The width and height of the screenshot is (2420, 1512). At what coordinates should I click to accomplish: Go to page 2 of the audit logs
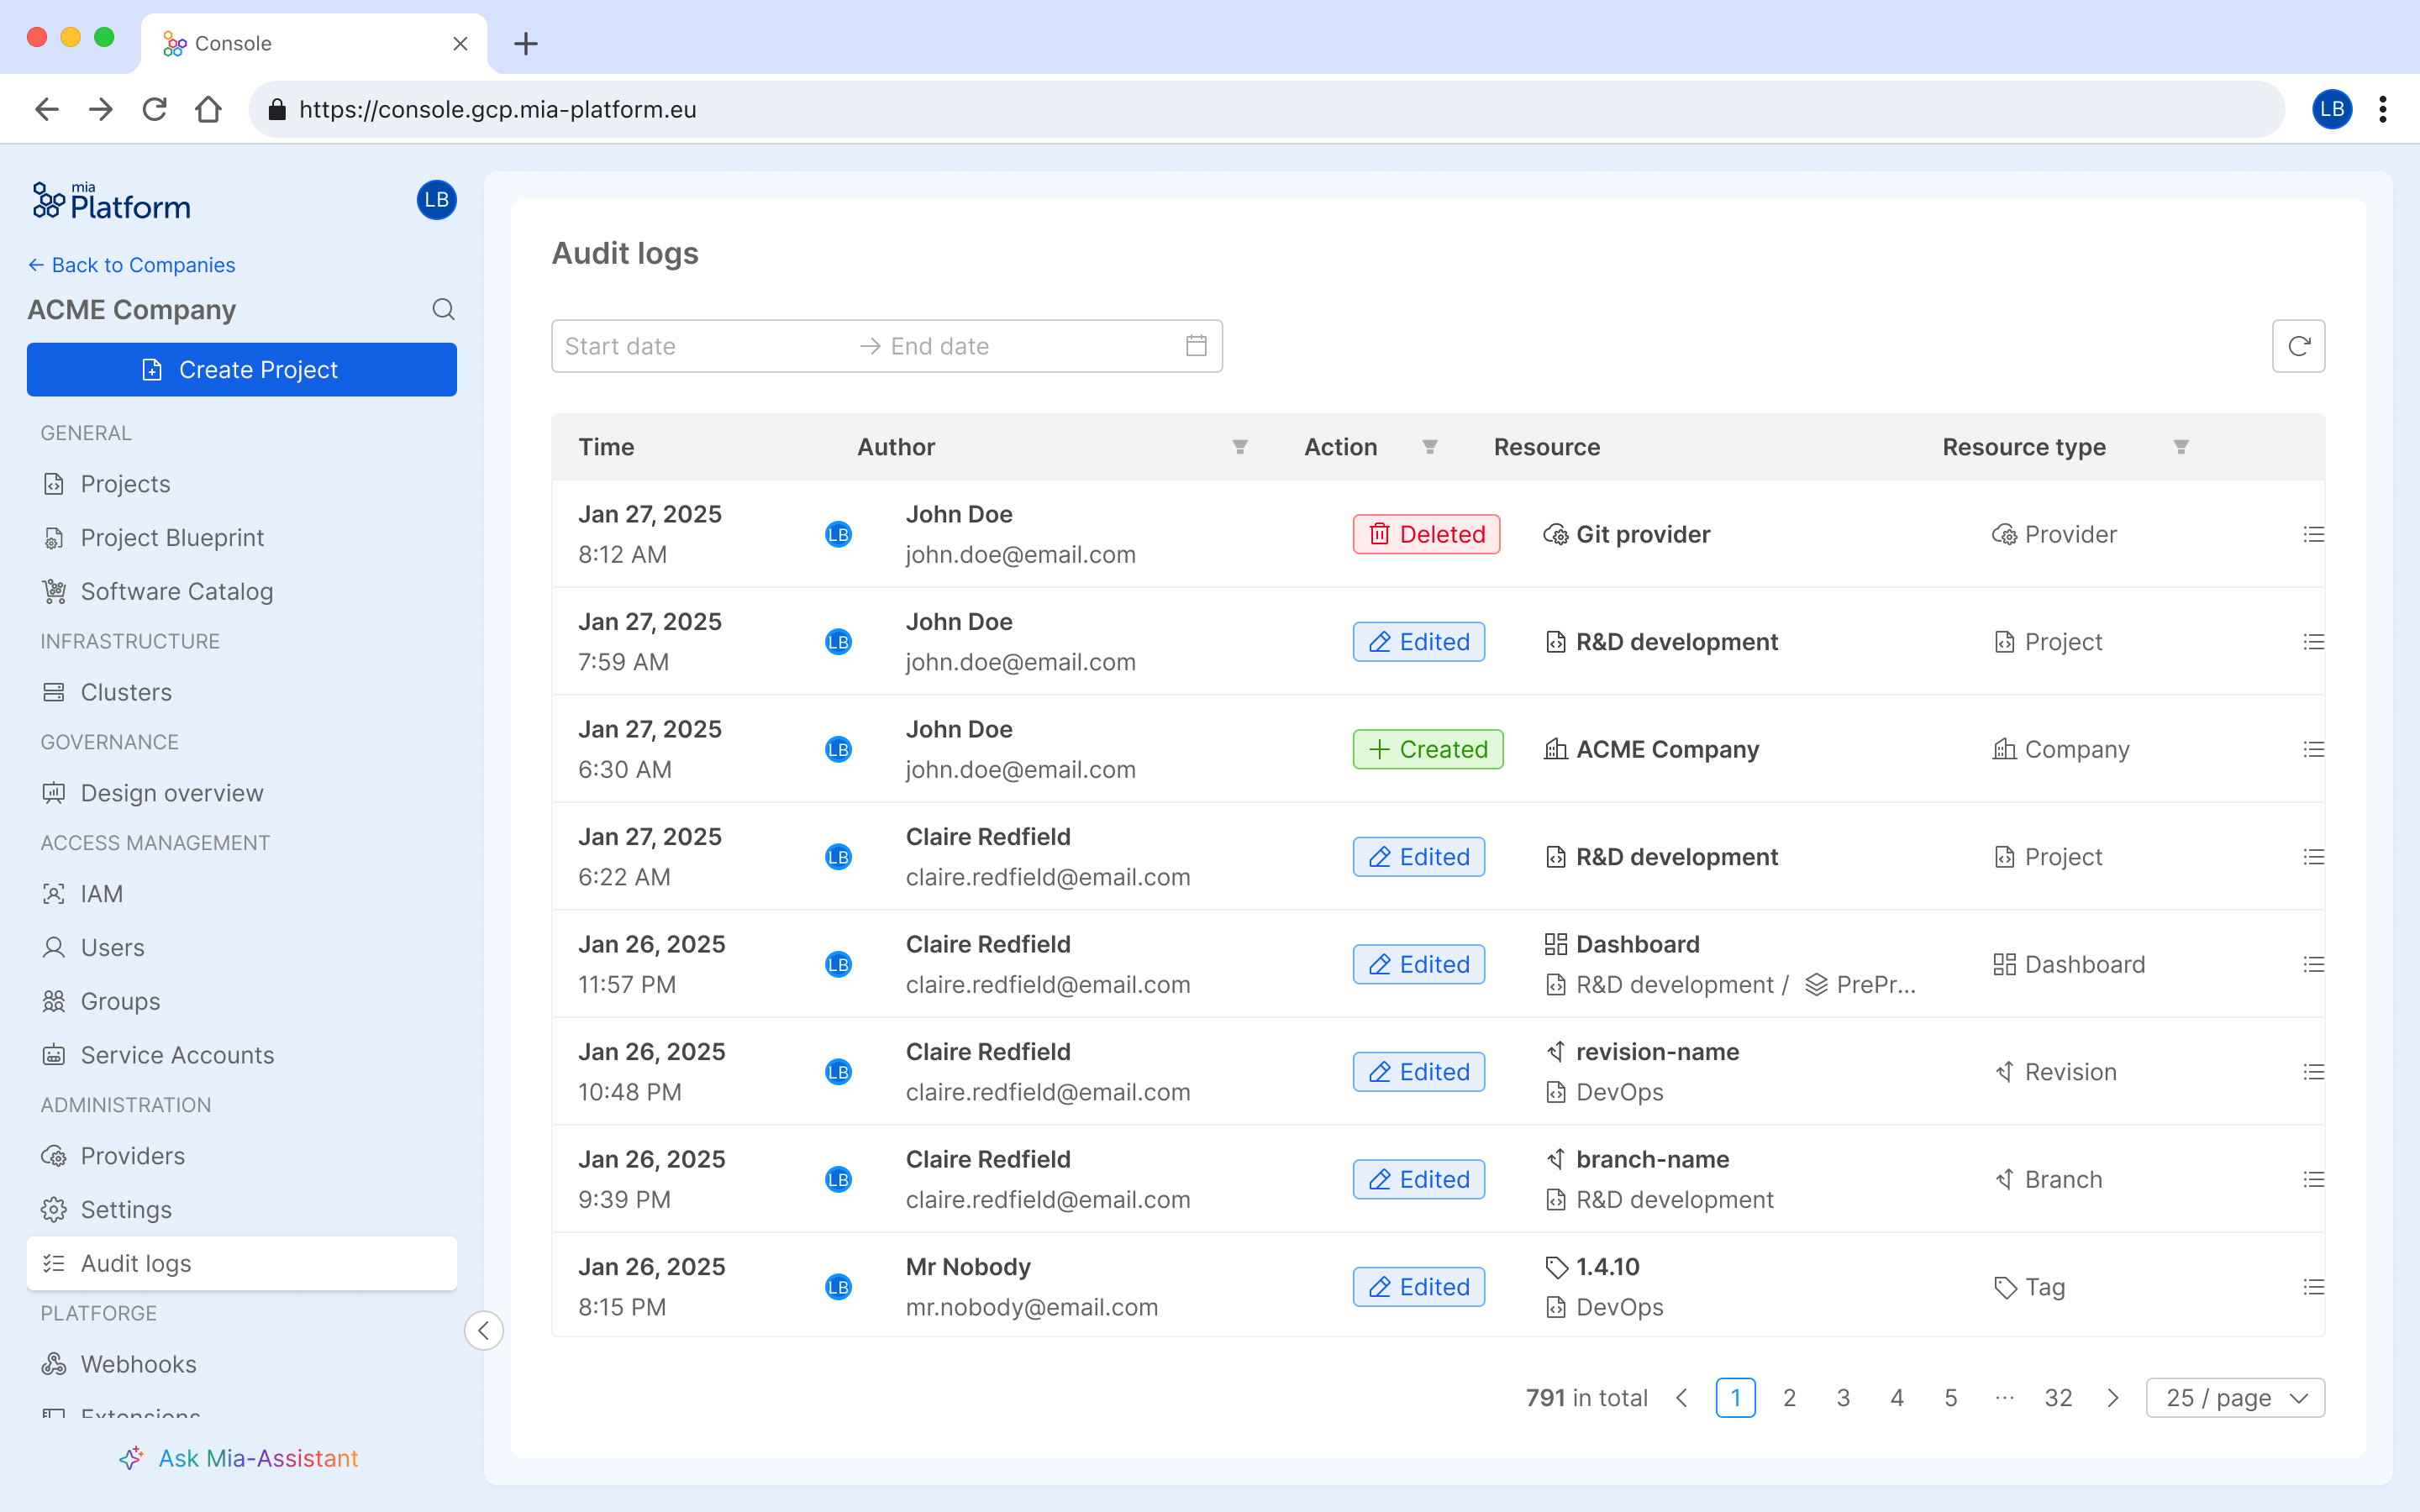pos(1790,1397)
